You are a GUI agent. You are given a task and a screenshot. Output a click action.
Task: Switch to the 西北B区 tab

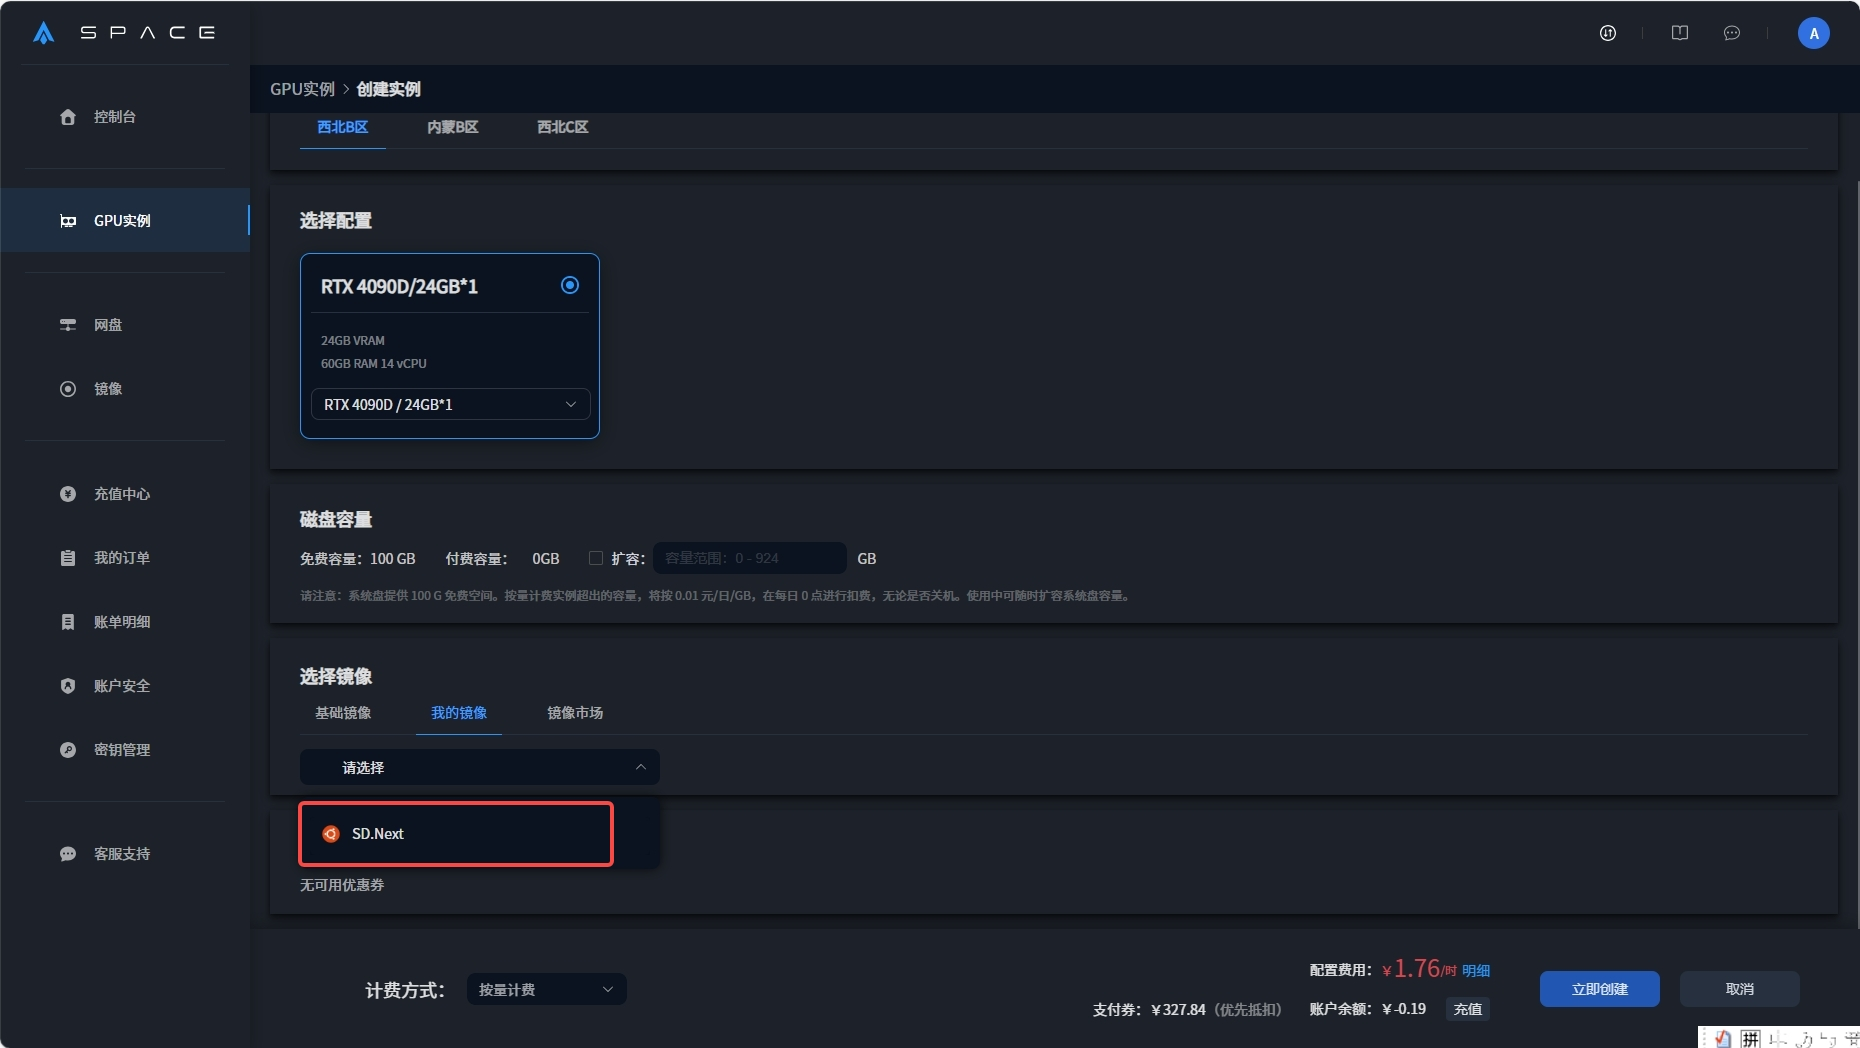point(343,127)
